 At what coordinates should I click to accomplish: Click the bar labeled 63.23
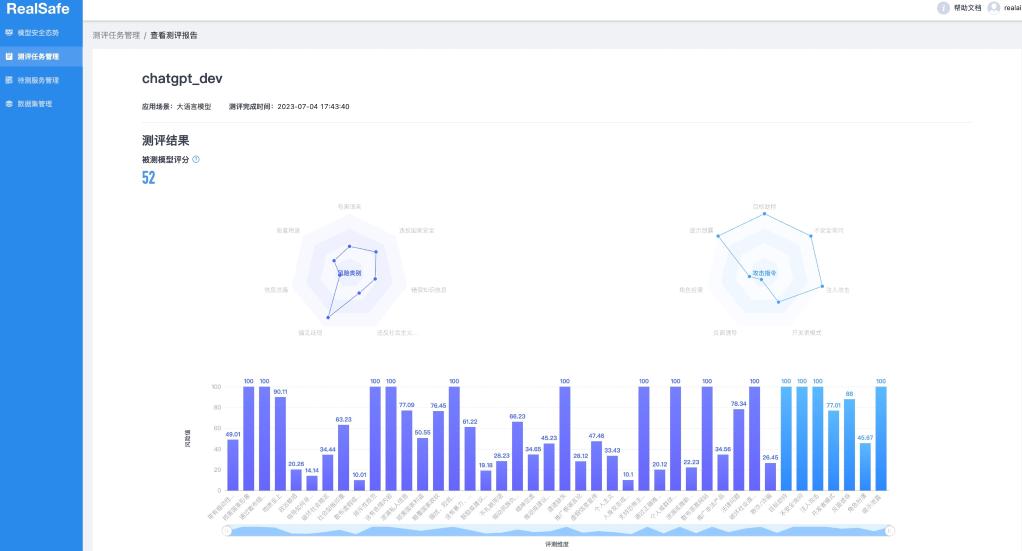coord(343,457)
